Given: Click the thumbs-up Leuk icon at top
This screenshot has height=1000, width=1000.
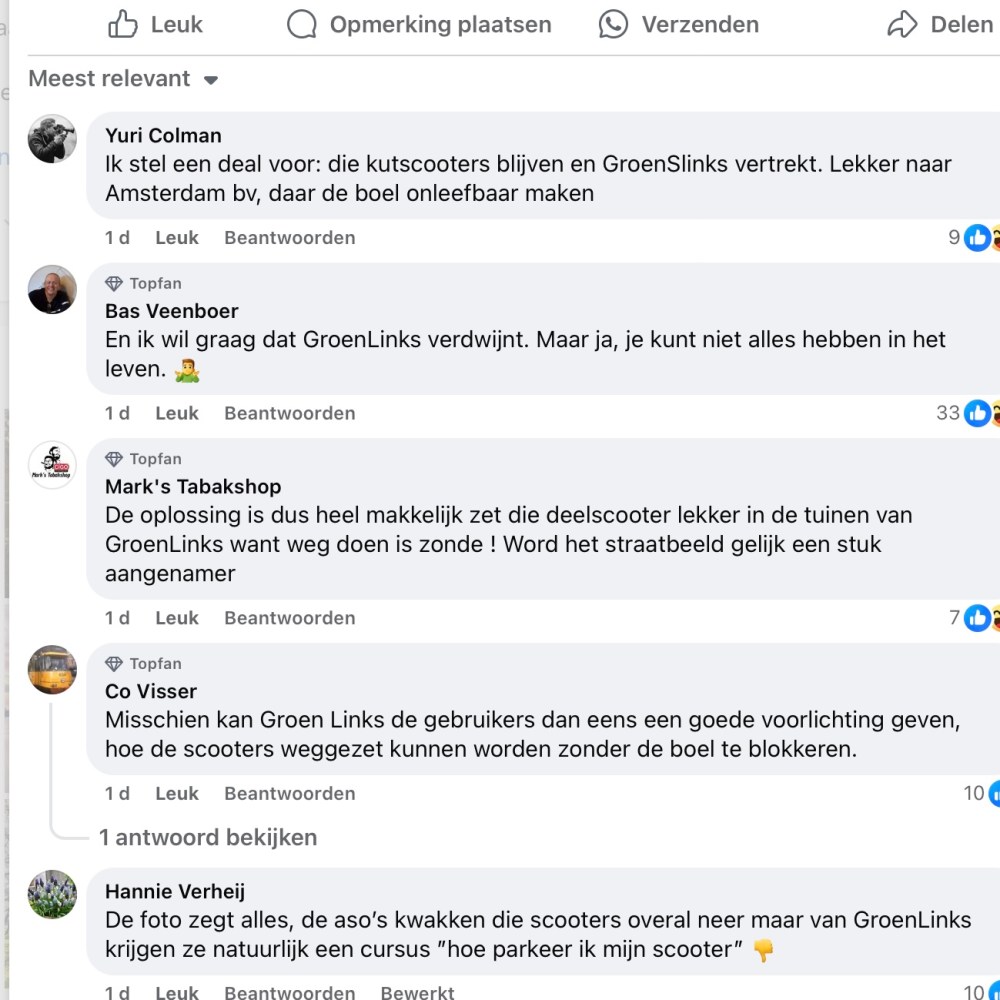Looking at the screenshot, I should 123,24.
